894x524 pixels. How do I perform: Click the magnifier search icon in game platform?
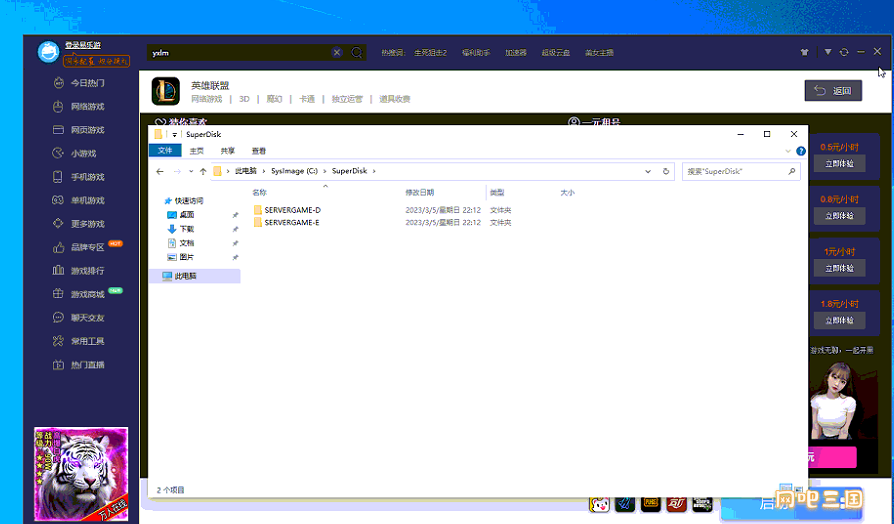coord(357,52)
